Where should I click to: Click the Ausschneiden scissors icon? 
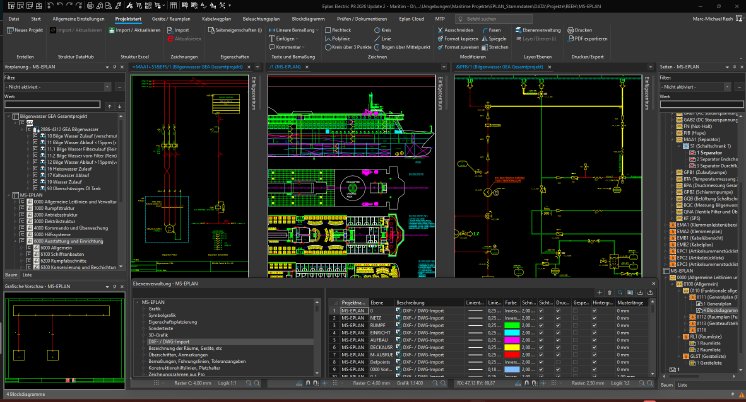[x=440, y=30]
